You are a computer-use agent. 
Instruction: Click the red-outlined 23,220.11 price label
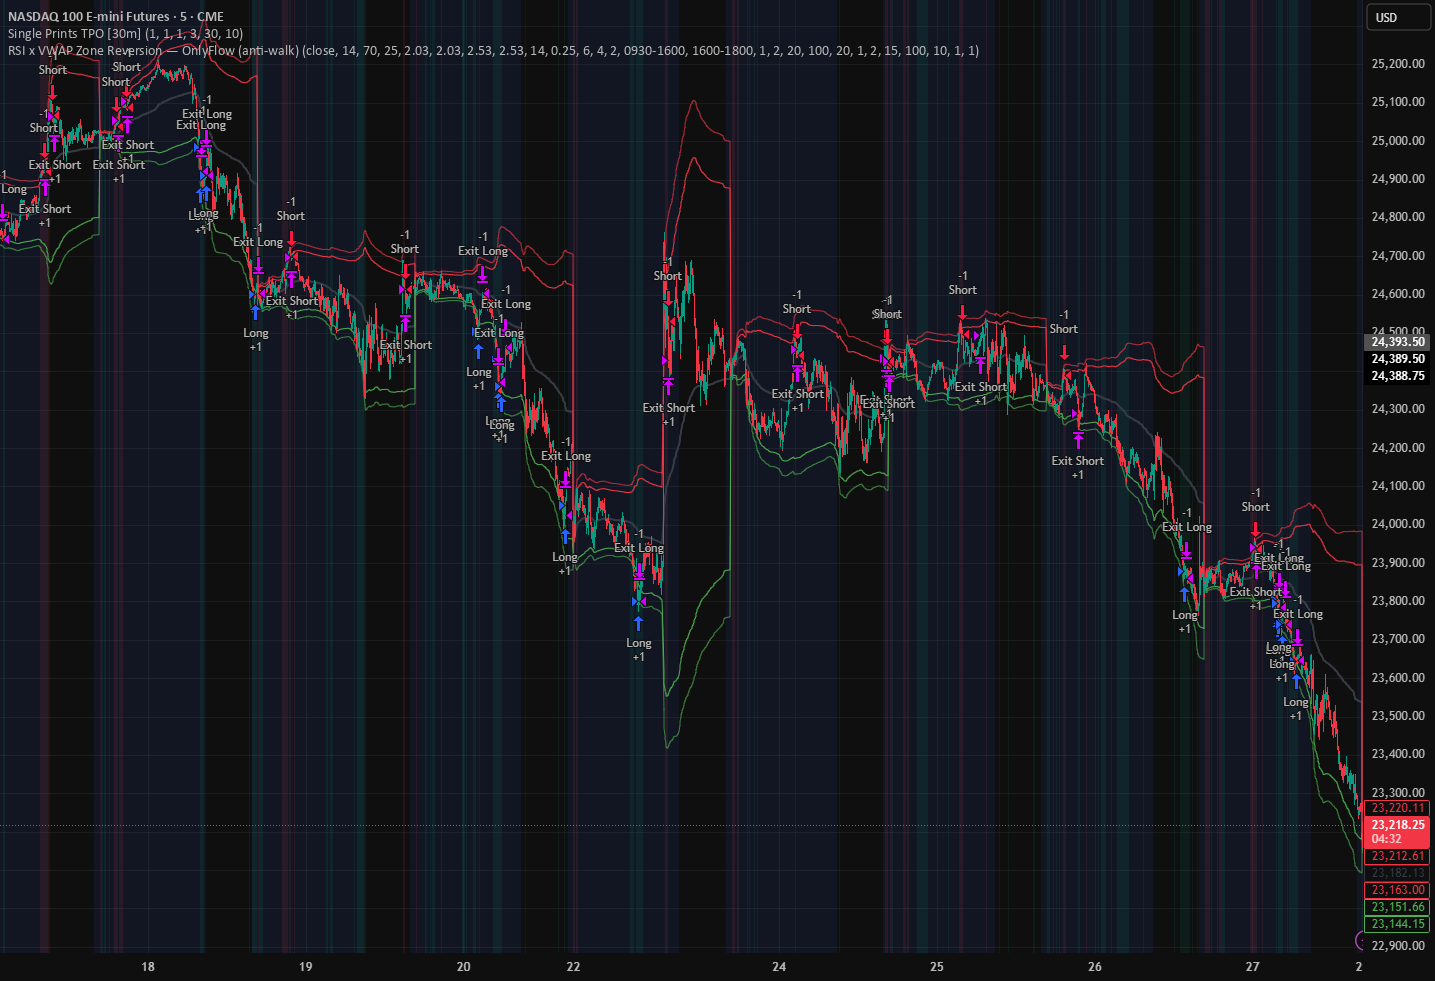pos(1398,808)
